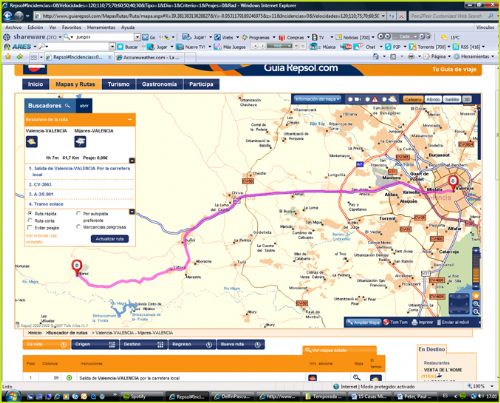
Task: Open the ARES search box dropdown
Action: point(112,47)
